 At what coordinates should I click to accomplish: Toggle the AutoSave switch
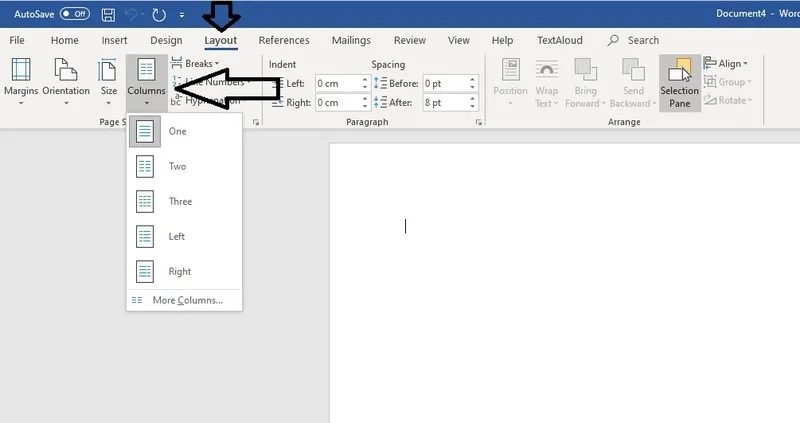click(x=74, y=14)
